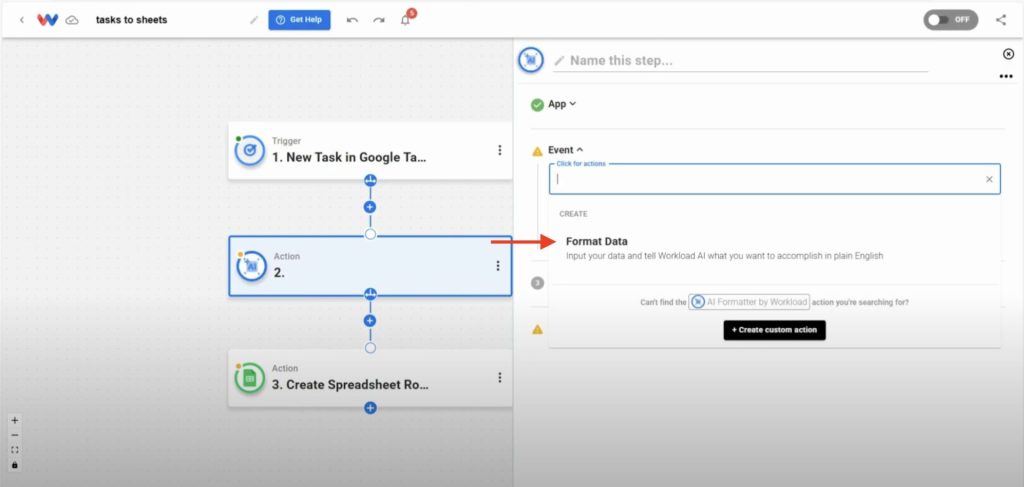Click the Google Sheets icon on step 3
The image size is (1024, 487).
pyautogui.click(x=249, y=377)
